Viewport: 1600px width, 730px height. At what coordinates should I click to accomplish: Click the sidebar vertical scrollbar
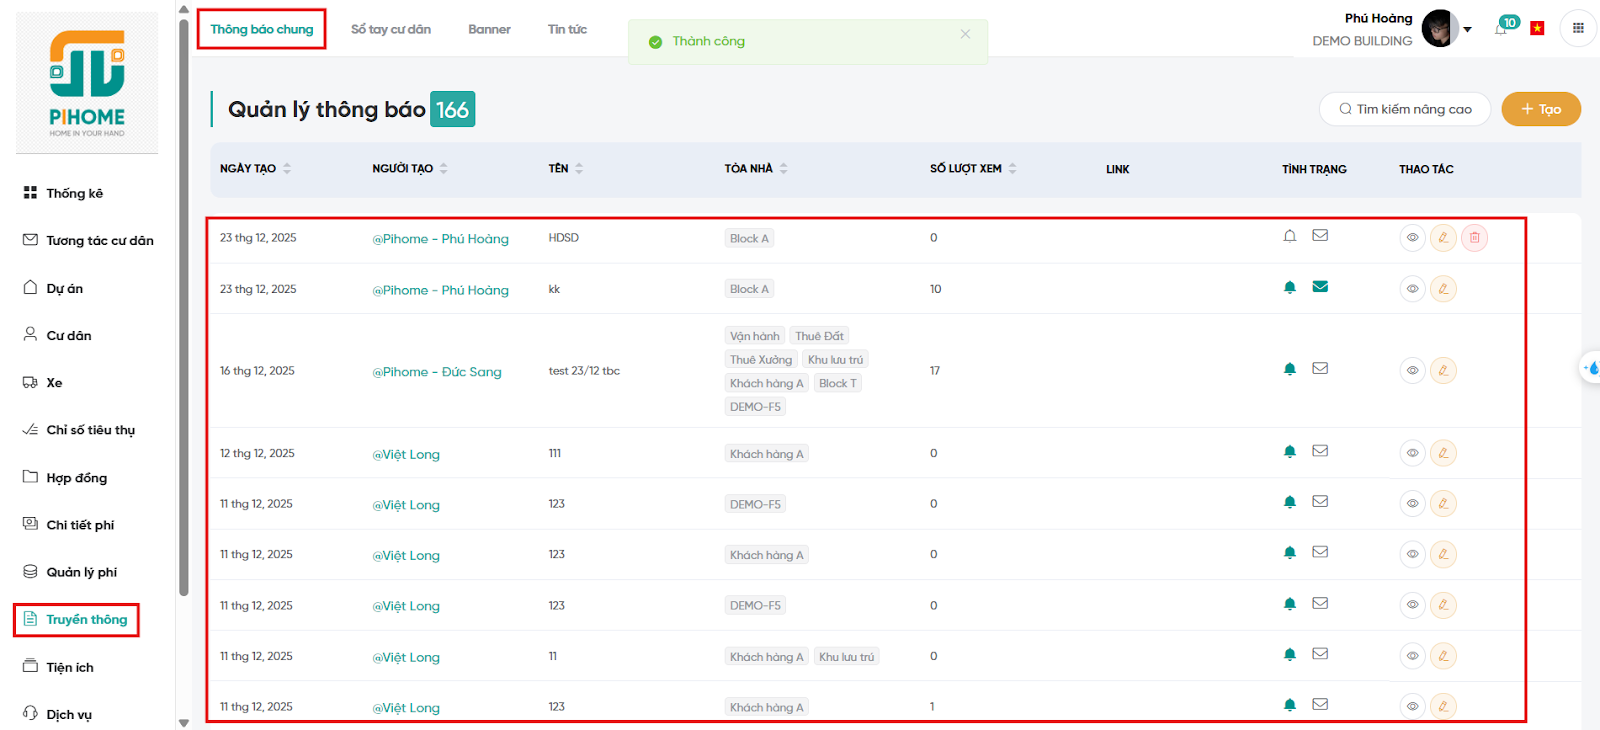(x=183, y=300)
